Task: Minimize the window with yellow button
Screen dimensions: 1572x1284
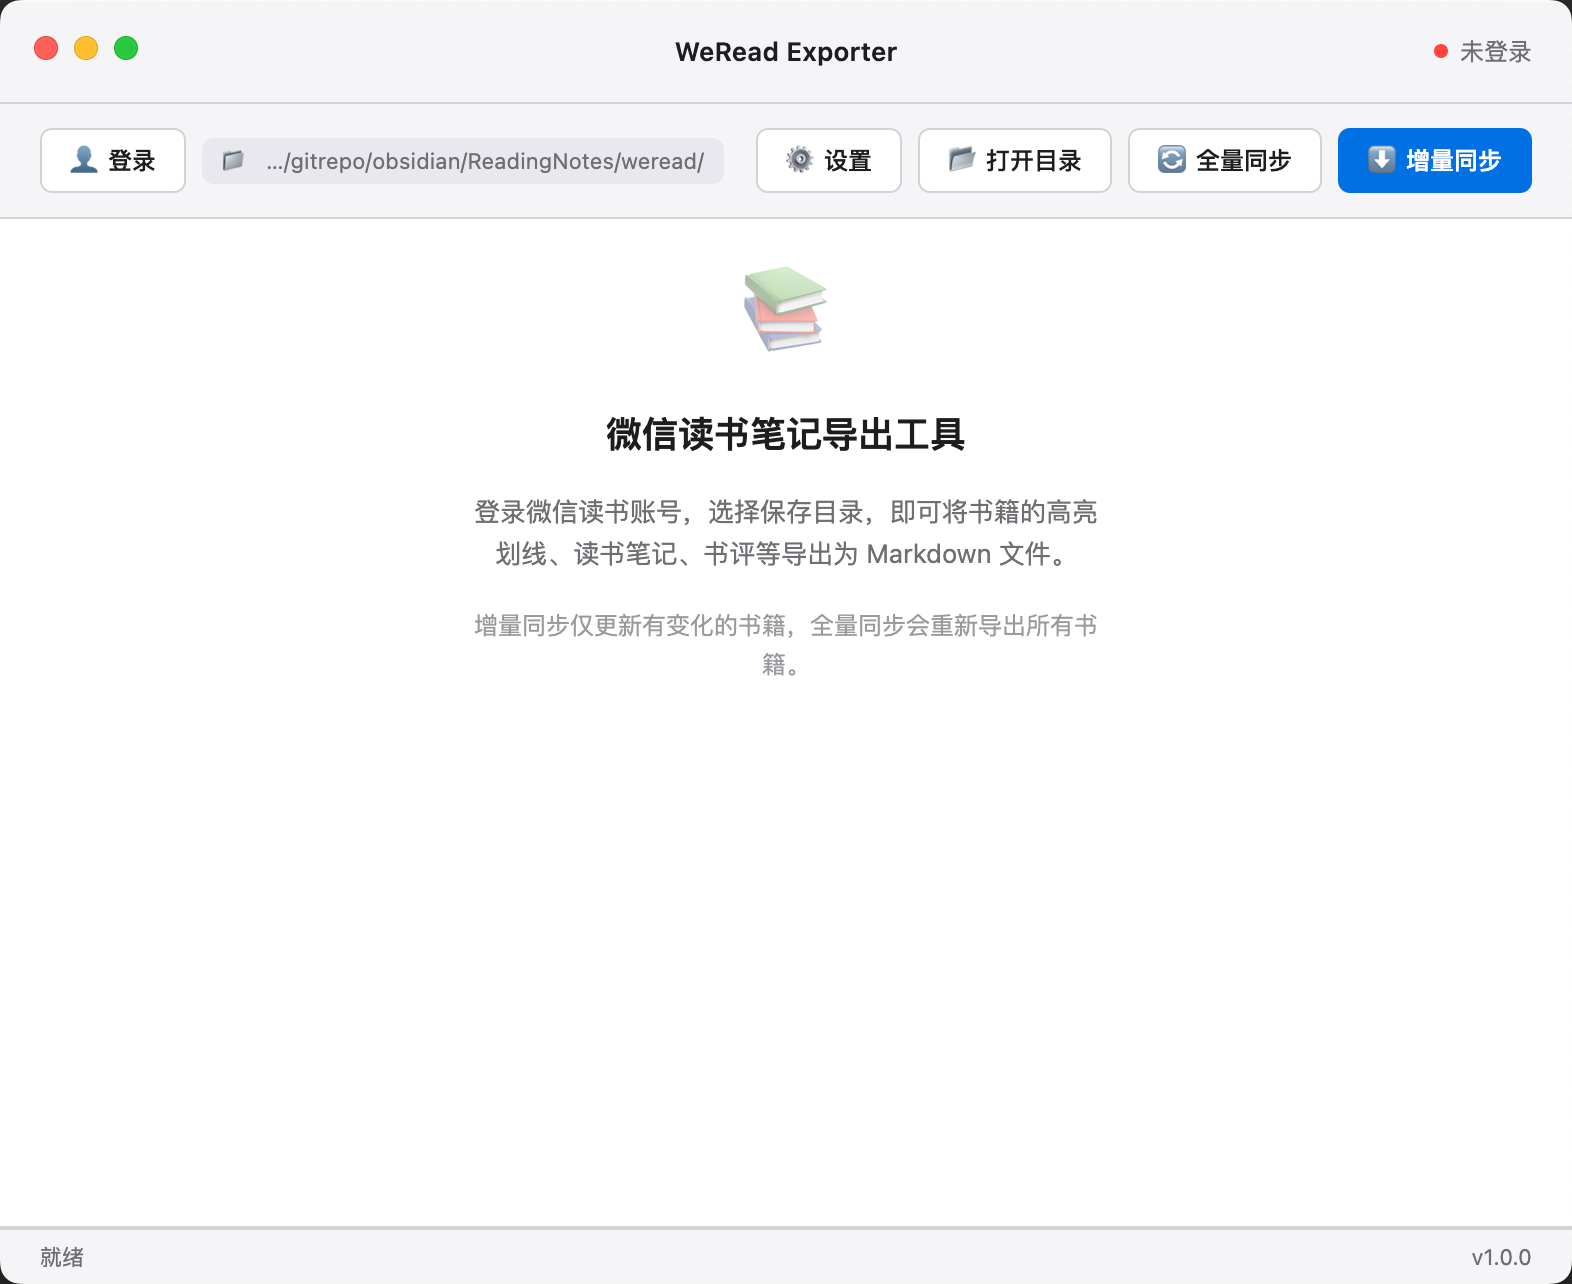Action: (86, 48)
